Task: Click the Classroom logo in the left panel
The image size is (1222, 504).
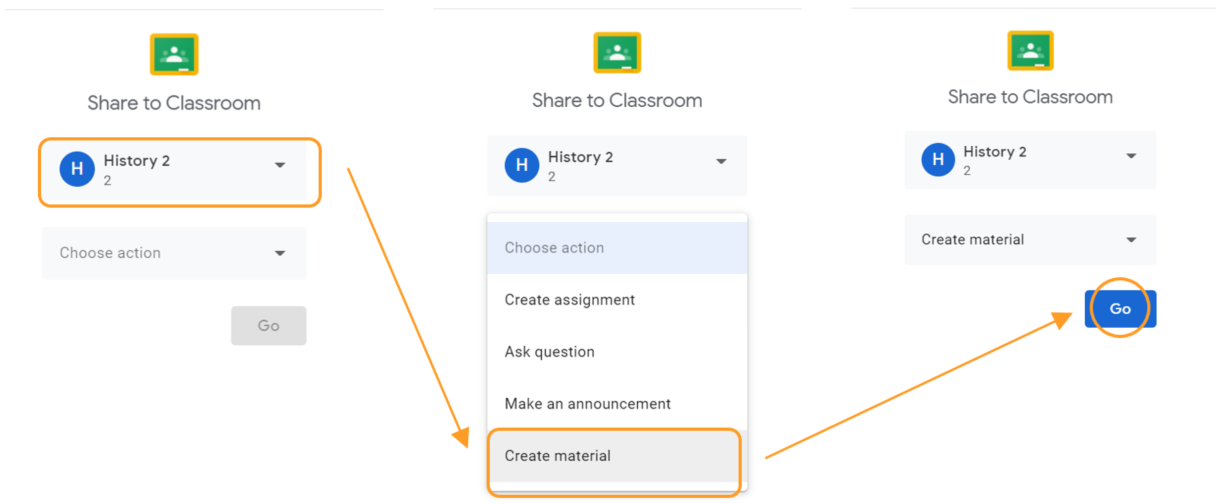Action: click(174, 55)
